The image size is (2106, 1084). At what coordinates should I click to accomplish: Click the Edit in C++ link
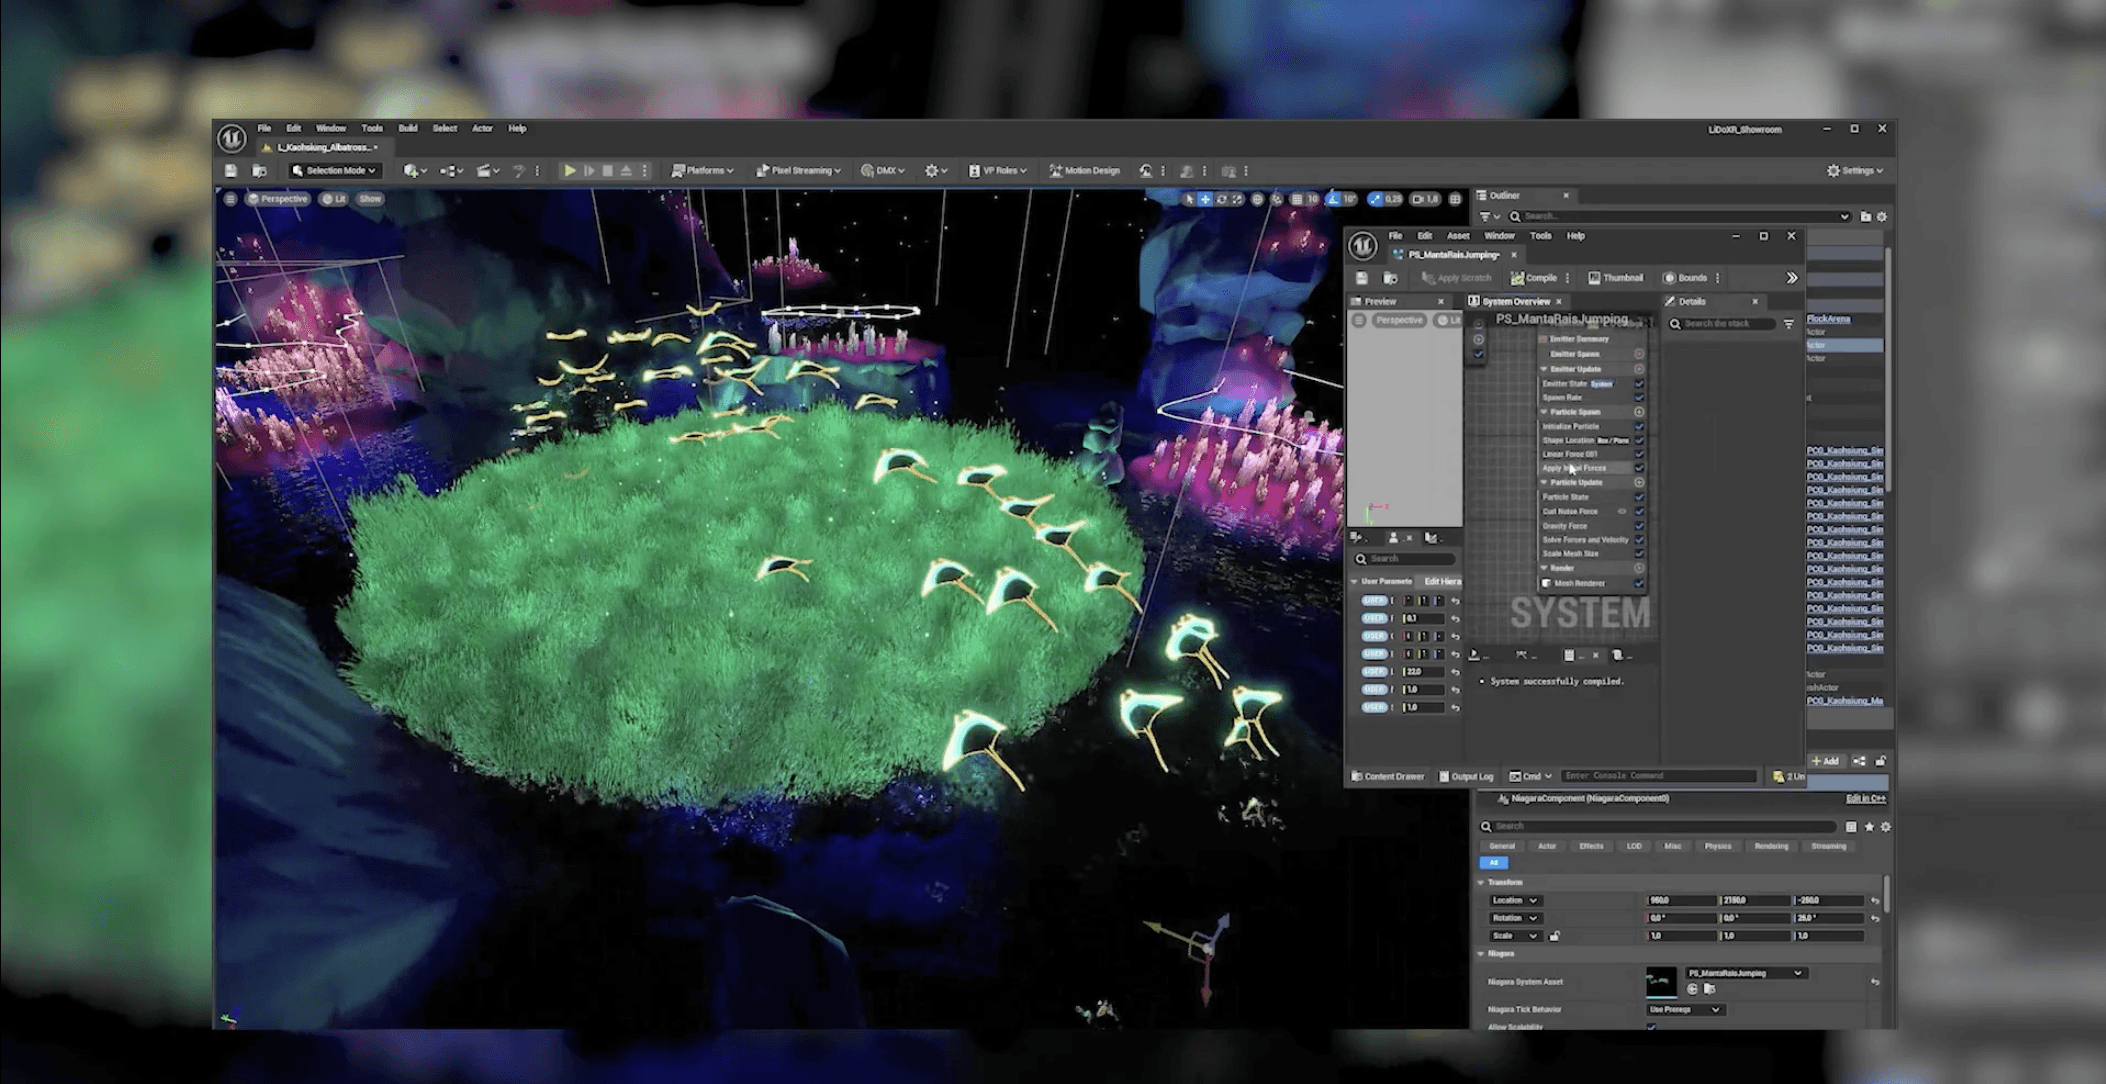1864,798
